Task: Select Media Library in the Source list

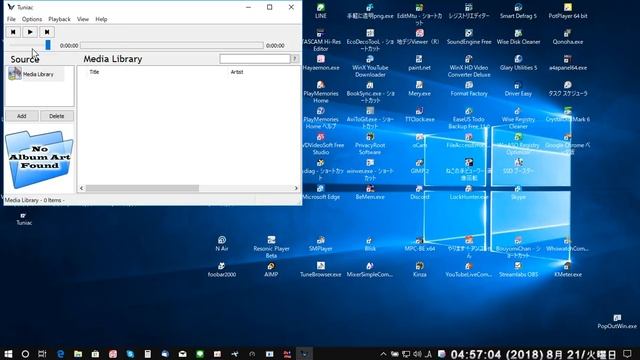Action: (36, 74)
